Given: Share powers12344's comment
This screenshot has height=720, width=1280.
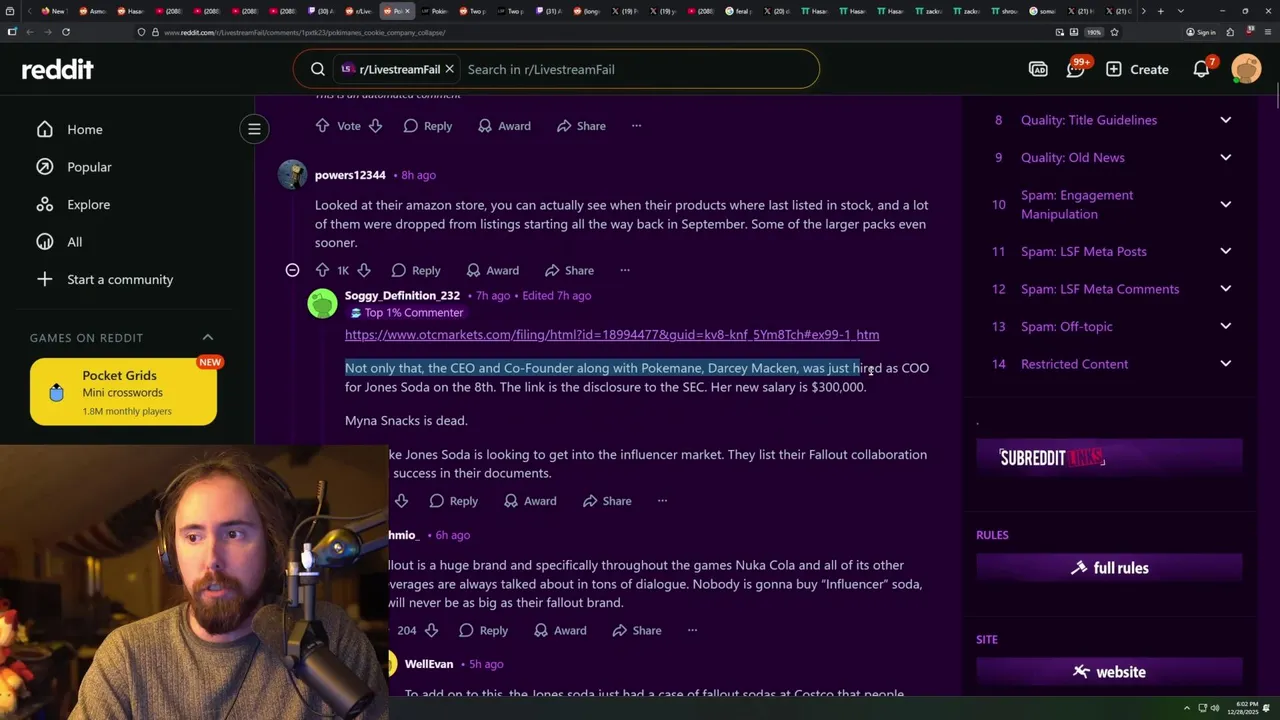Looking at the screenshot, I should (x=569, y=270).
